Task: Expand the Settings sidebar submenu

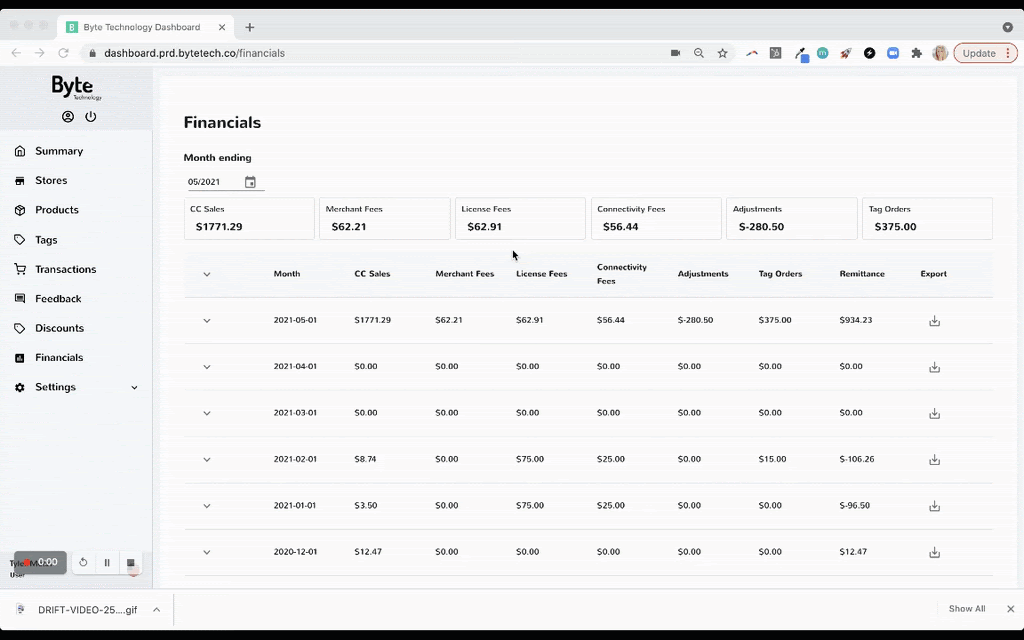Action: click(134, 388)
